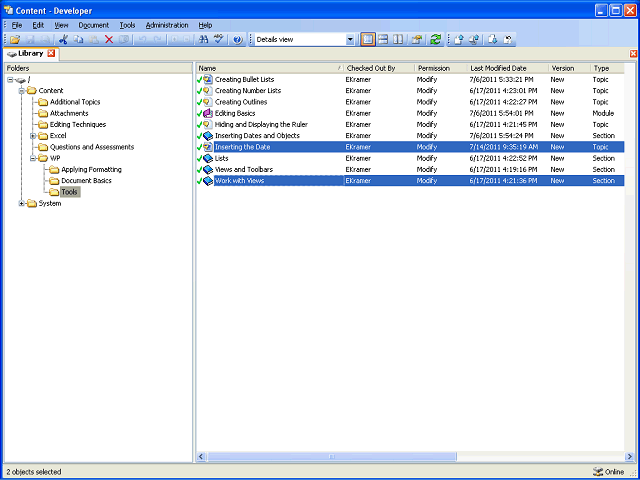This screenshot has height=480, width=640.
Task: Click the Version column header
Action: point(569,68)
